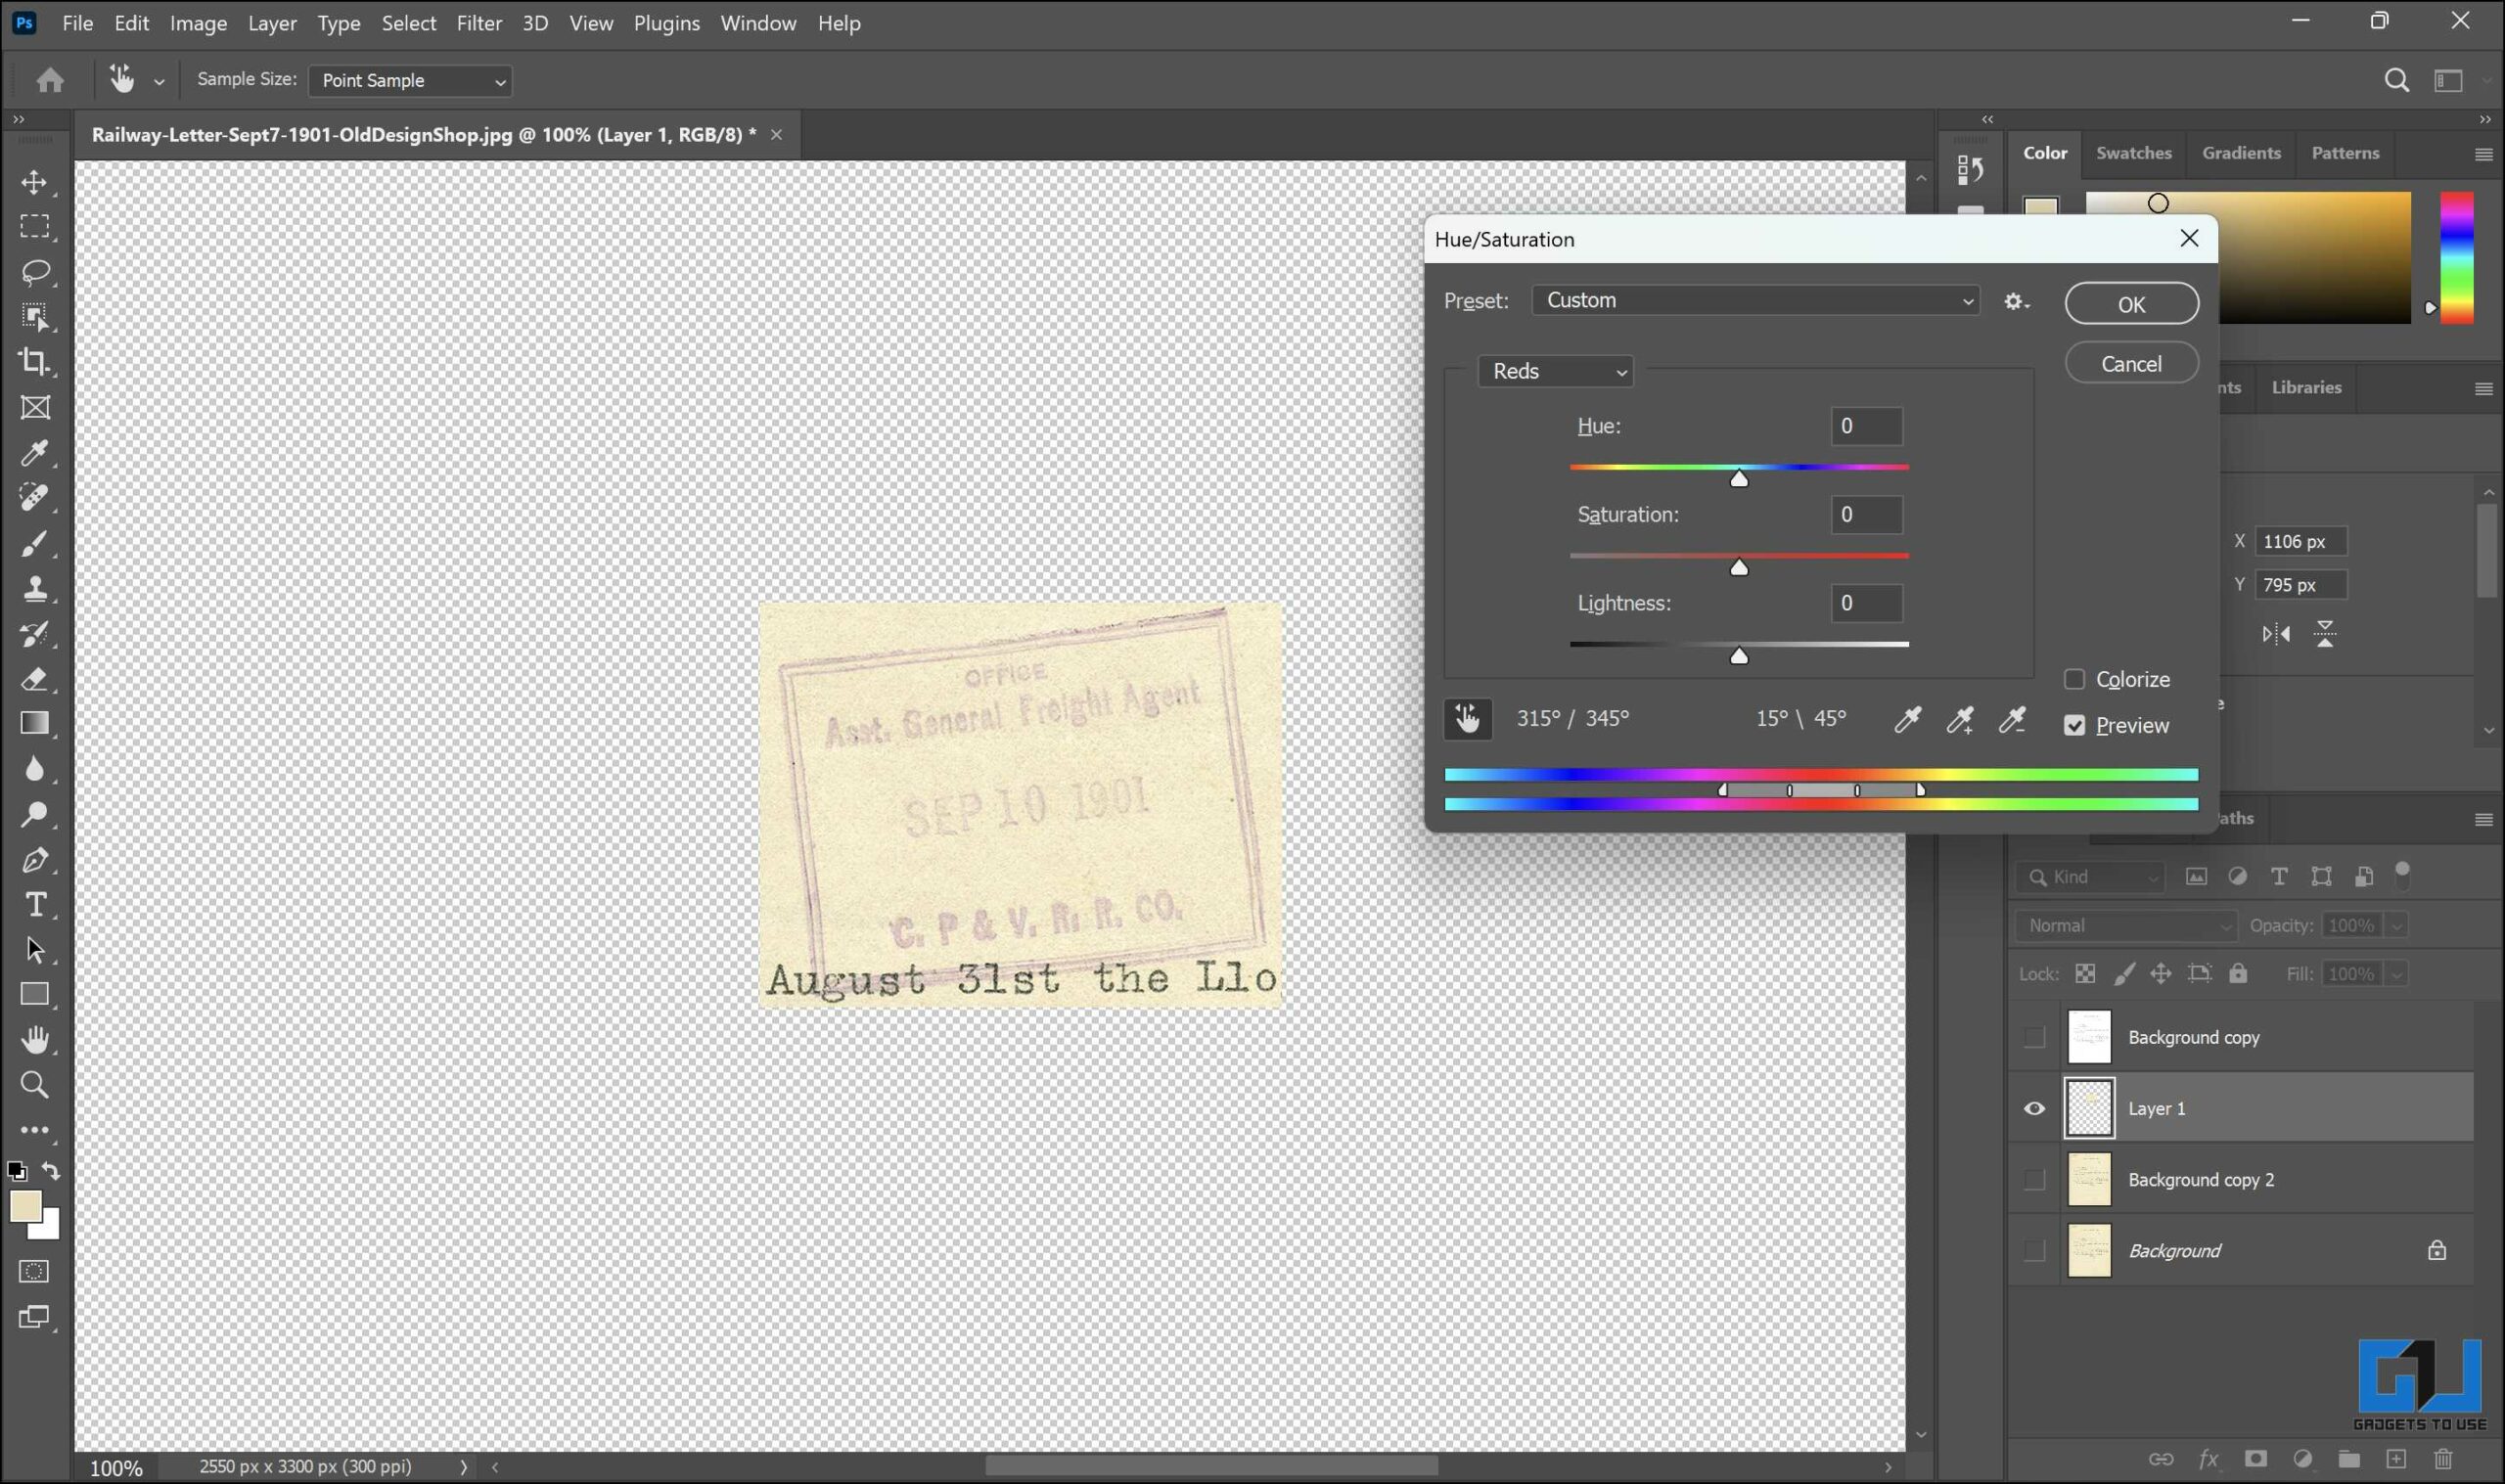Viewport: 2505px width, 1484px height.
Task: Open the Preset dropdown showing Custom
Action: pyautogui.click(x=1756, y=301)
